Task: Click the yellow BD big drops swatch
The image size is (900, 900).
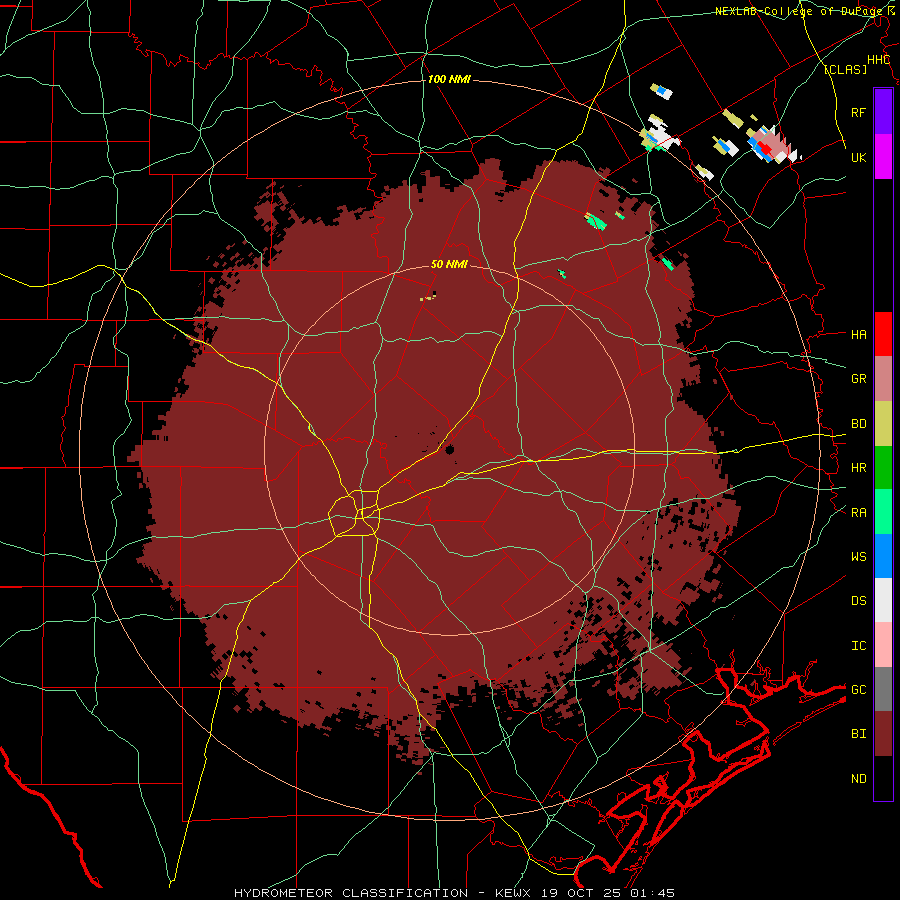Action: pyautogui.click(x=883, y=424)
